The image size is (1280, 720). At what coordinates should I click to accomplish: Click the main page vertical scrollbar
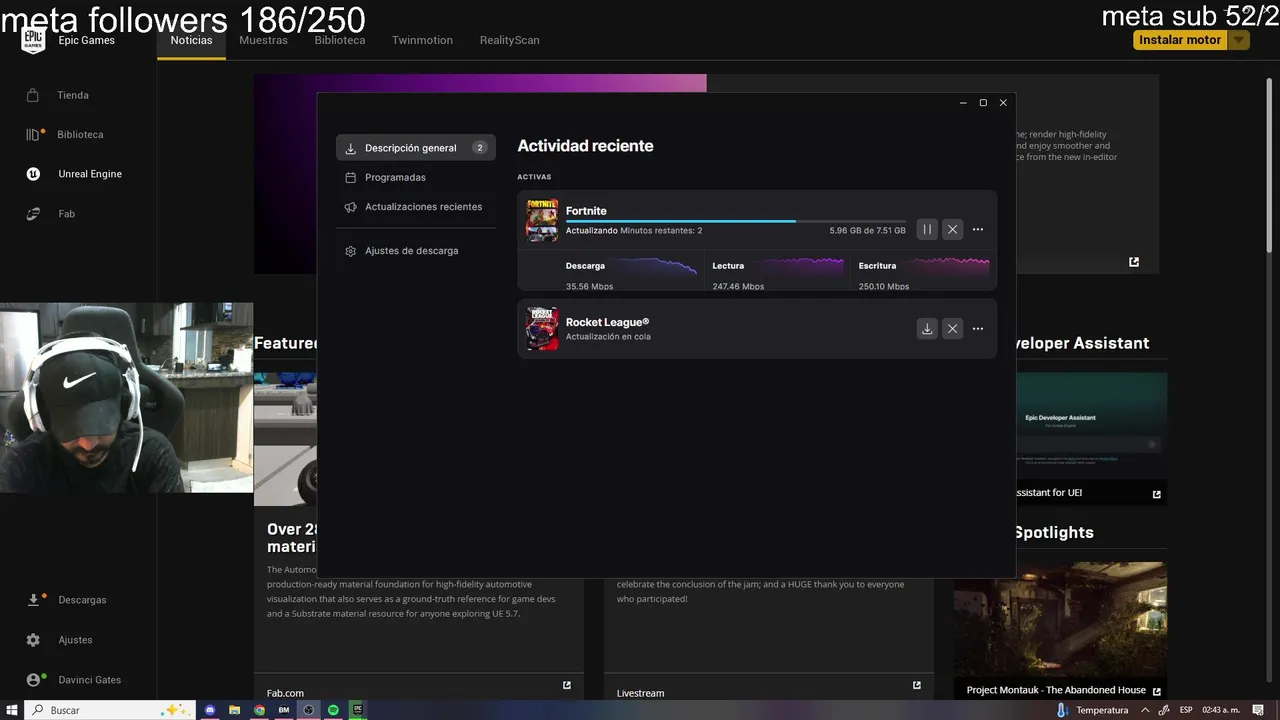(x=1269, y=165)
